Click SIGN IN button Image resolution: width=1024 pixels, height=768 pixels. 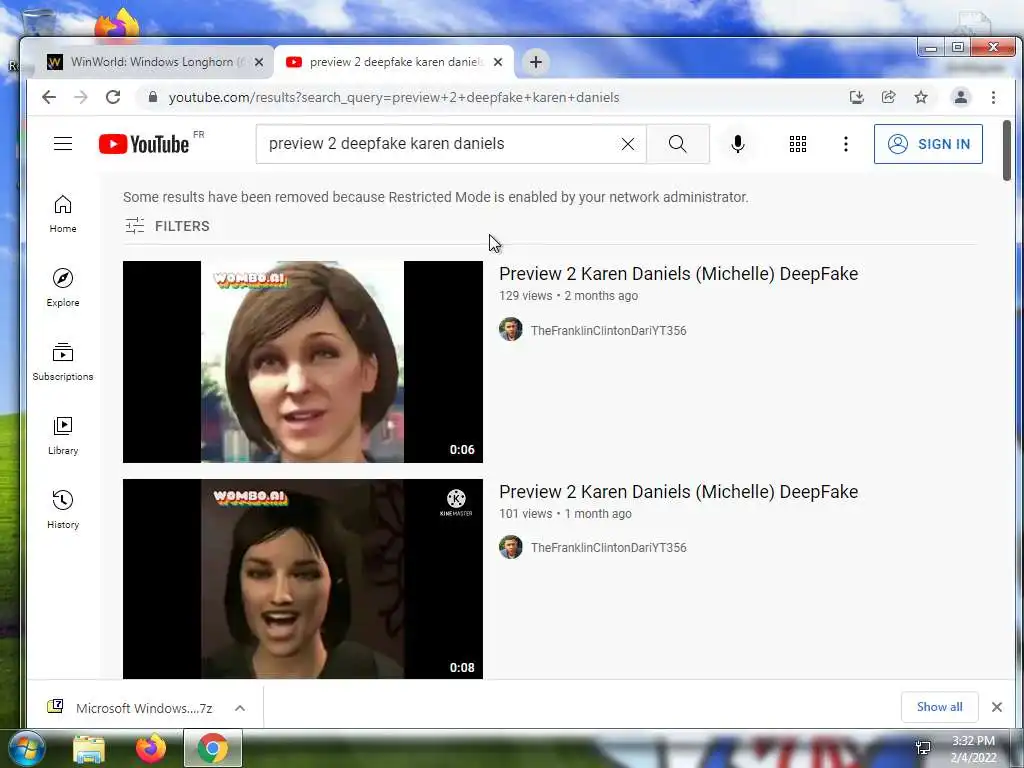[x=928, y=144]
